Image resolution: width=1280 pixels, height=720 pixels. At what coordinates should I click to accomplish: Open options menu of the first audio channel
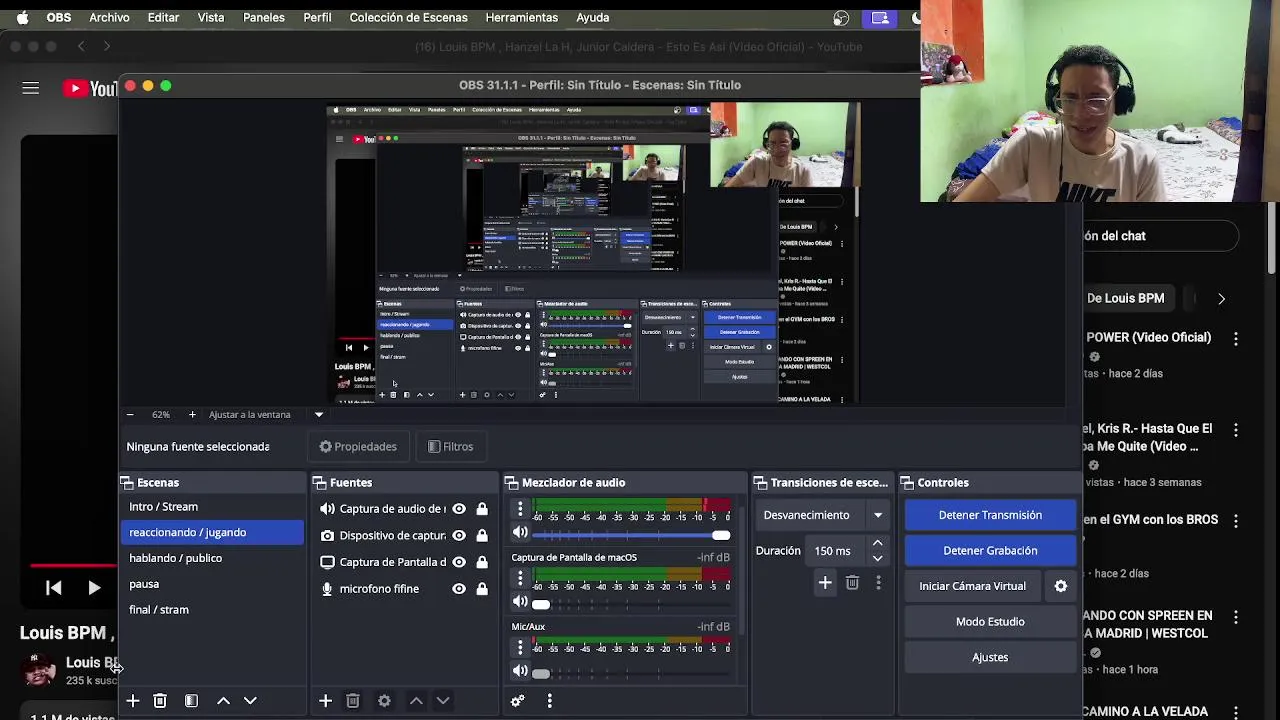(520, 510)
